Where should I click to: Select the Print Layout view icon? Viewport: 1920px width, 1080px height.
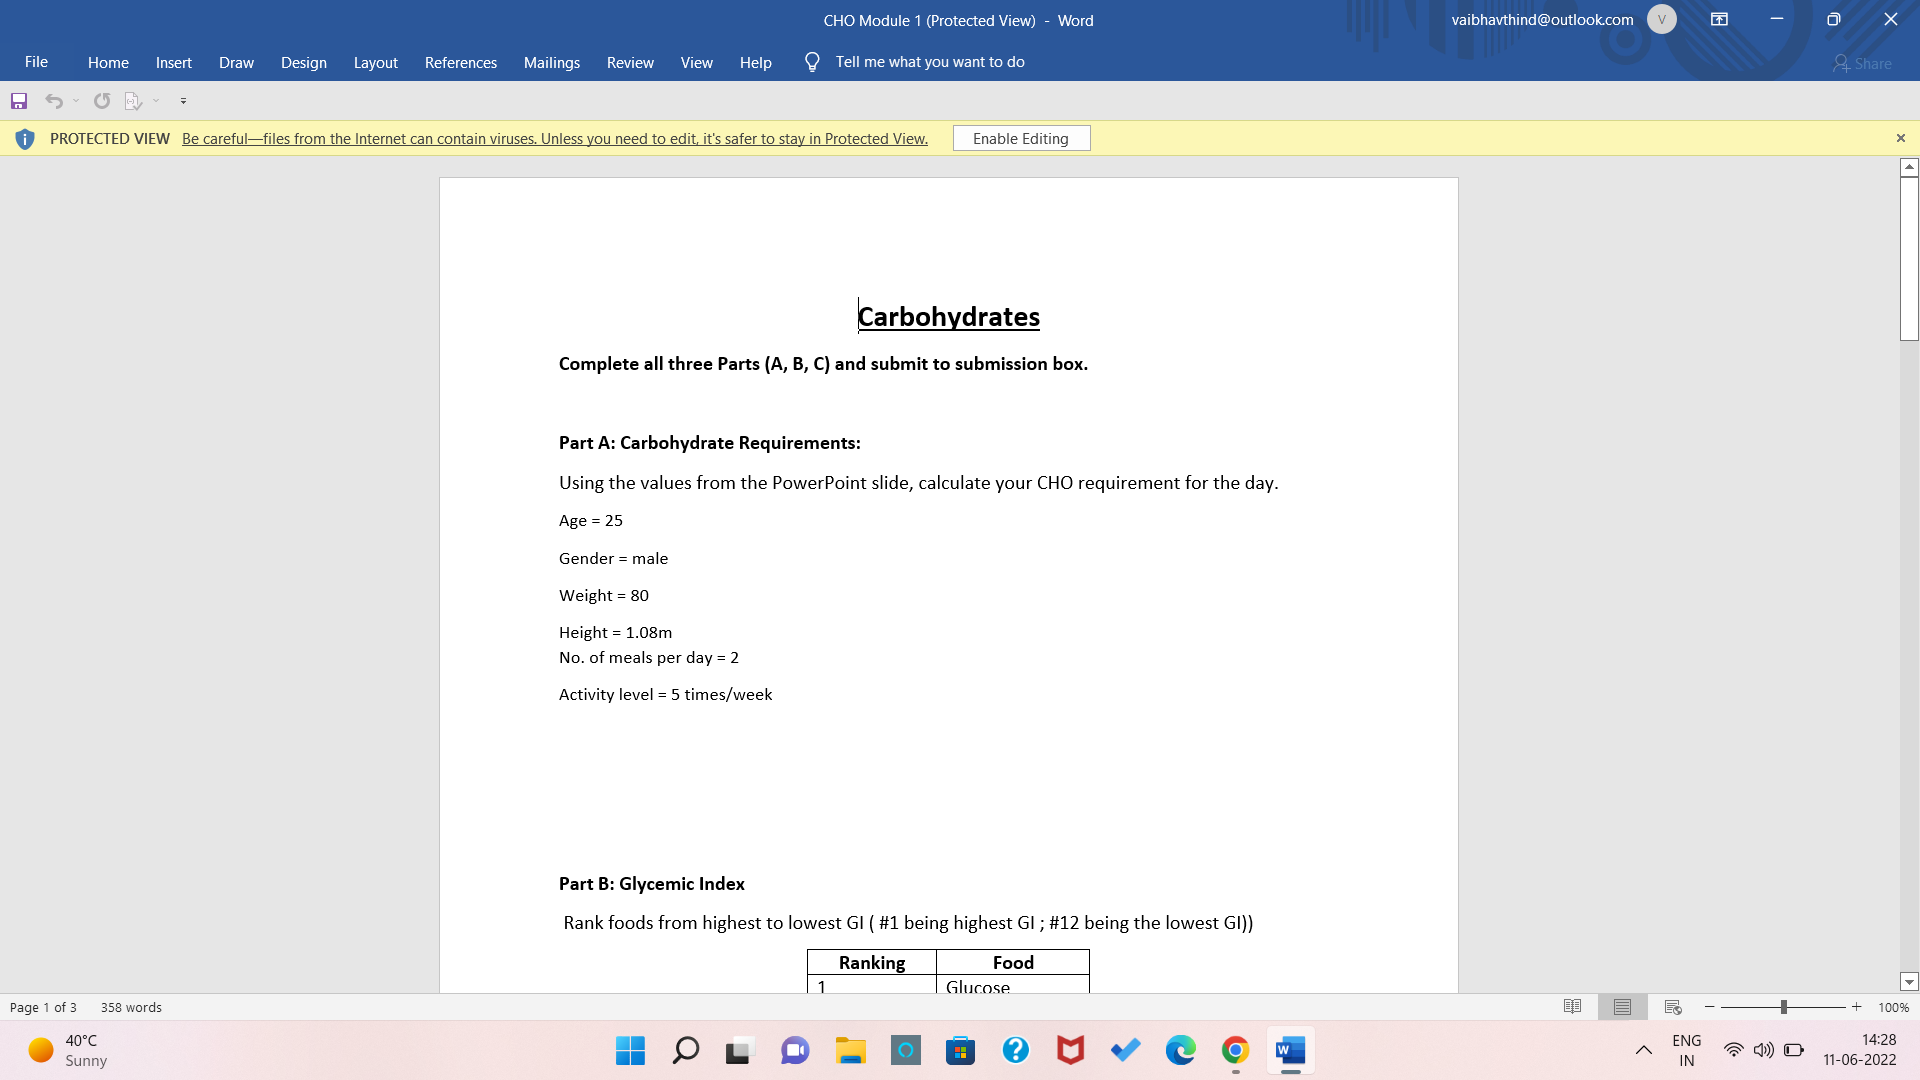pos(1622,1006)
